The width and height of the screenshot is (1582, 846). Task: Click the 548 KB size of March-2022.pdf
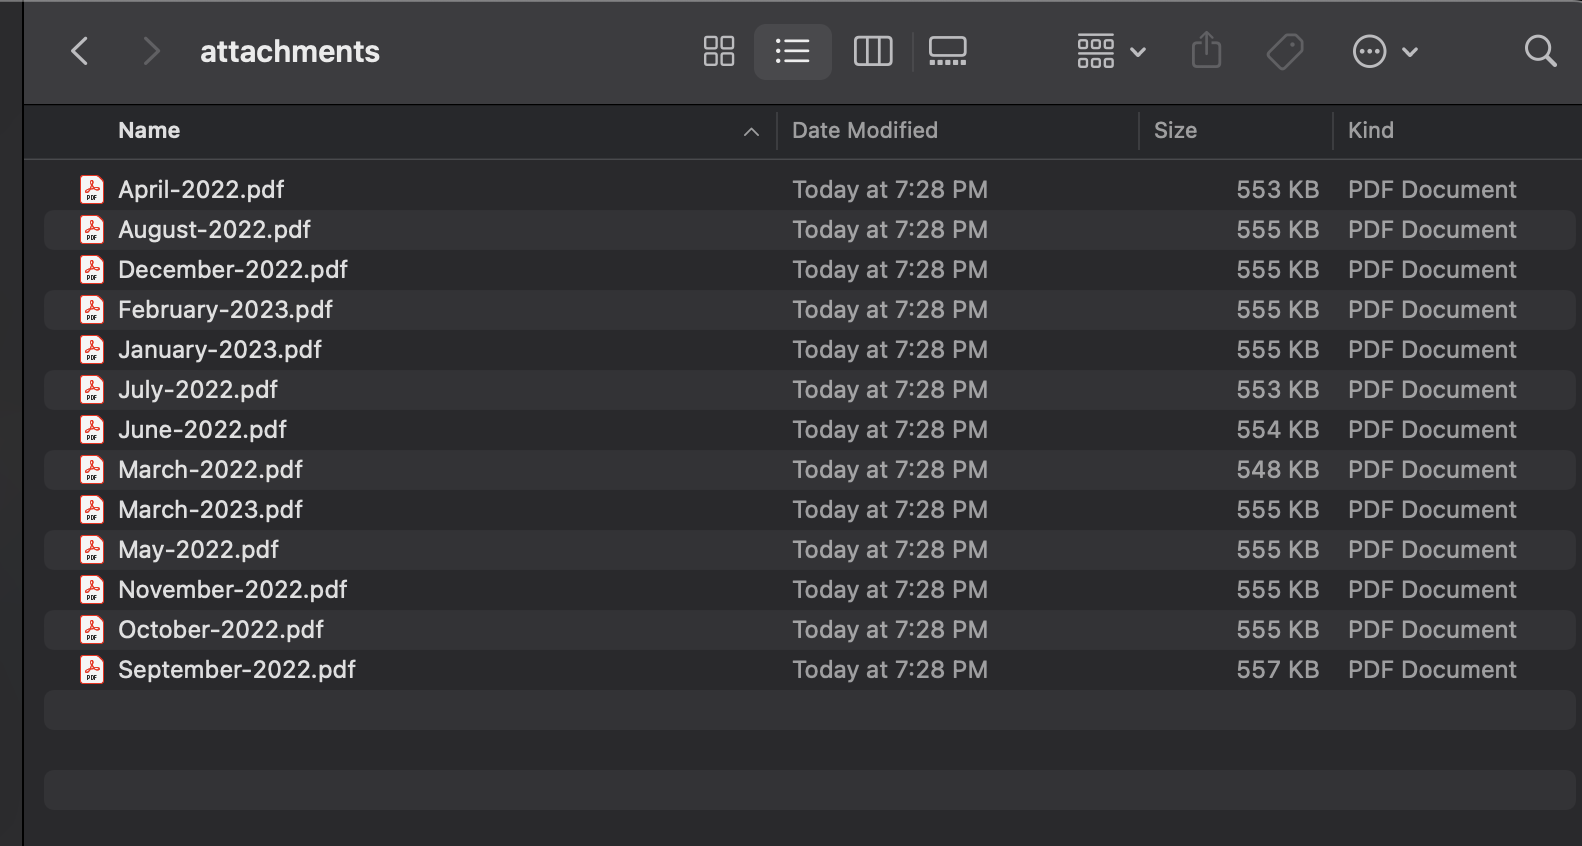click(x=1278, y=470)
